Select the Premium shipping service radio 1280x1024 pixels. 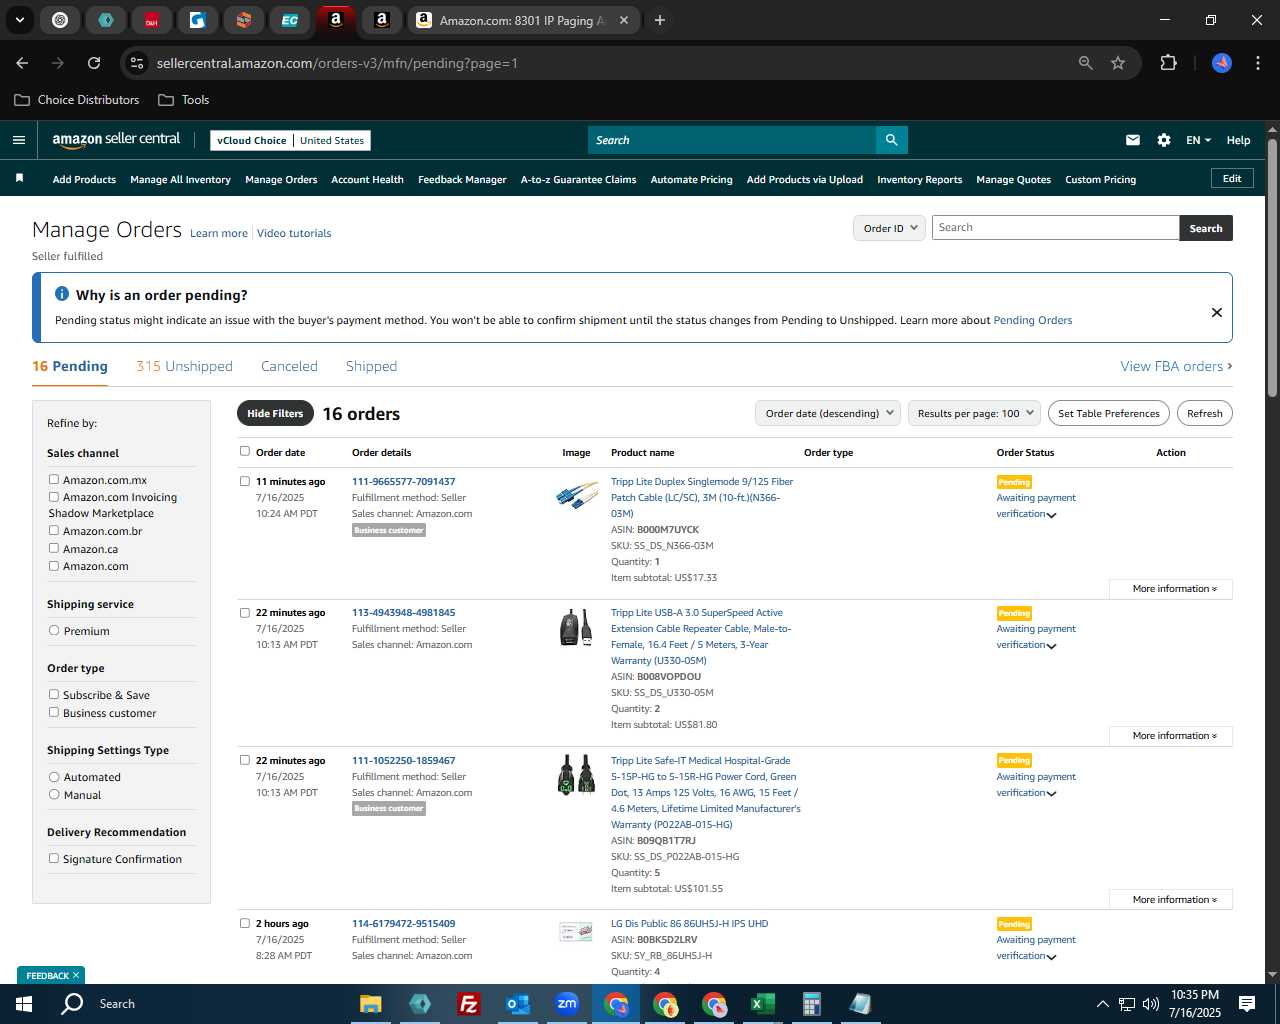[54, 631]
